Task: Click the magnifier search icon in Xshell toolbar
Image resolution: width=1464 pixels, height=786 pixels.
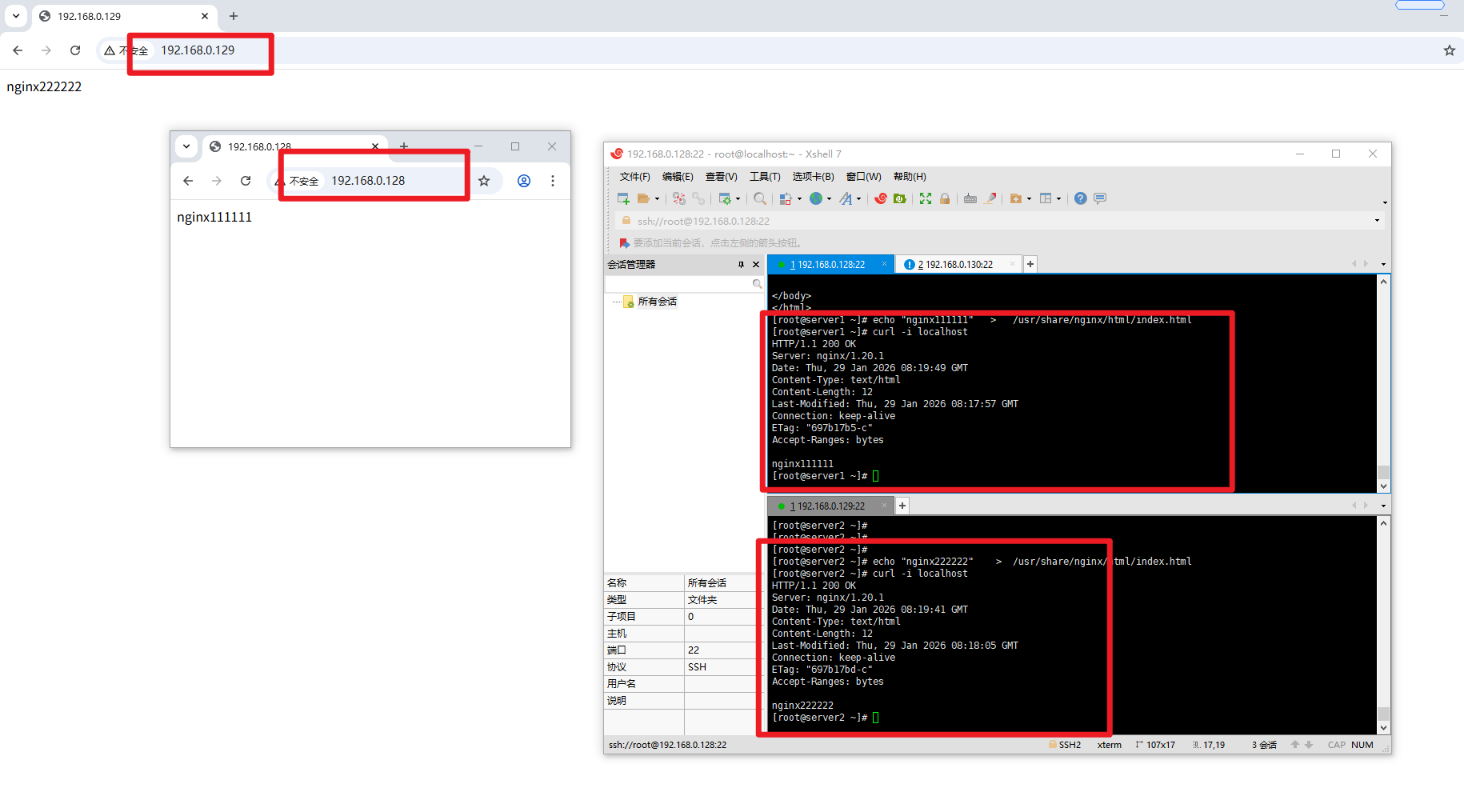Action: coord(760,199)
